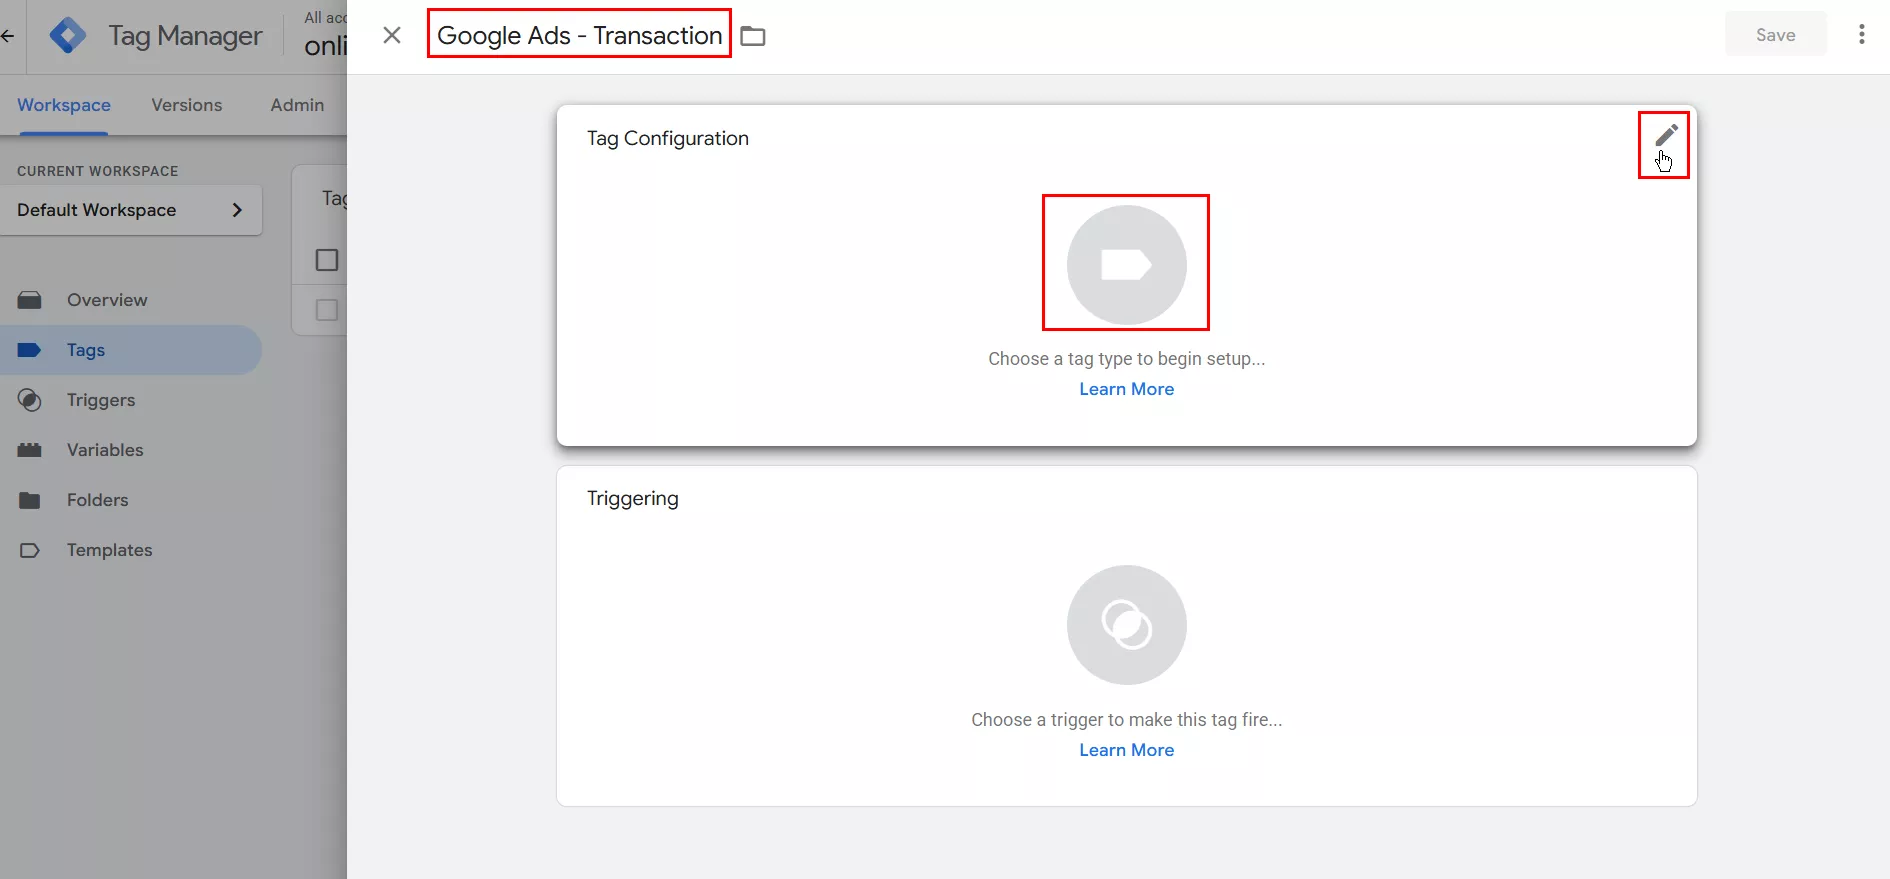Click the Save button
This screenshot has width=1890, height=879.
coord(1775,35)
